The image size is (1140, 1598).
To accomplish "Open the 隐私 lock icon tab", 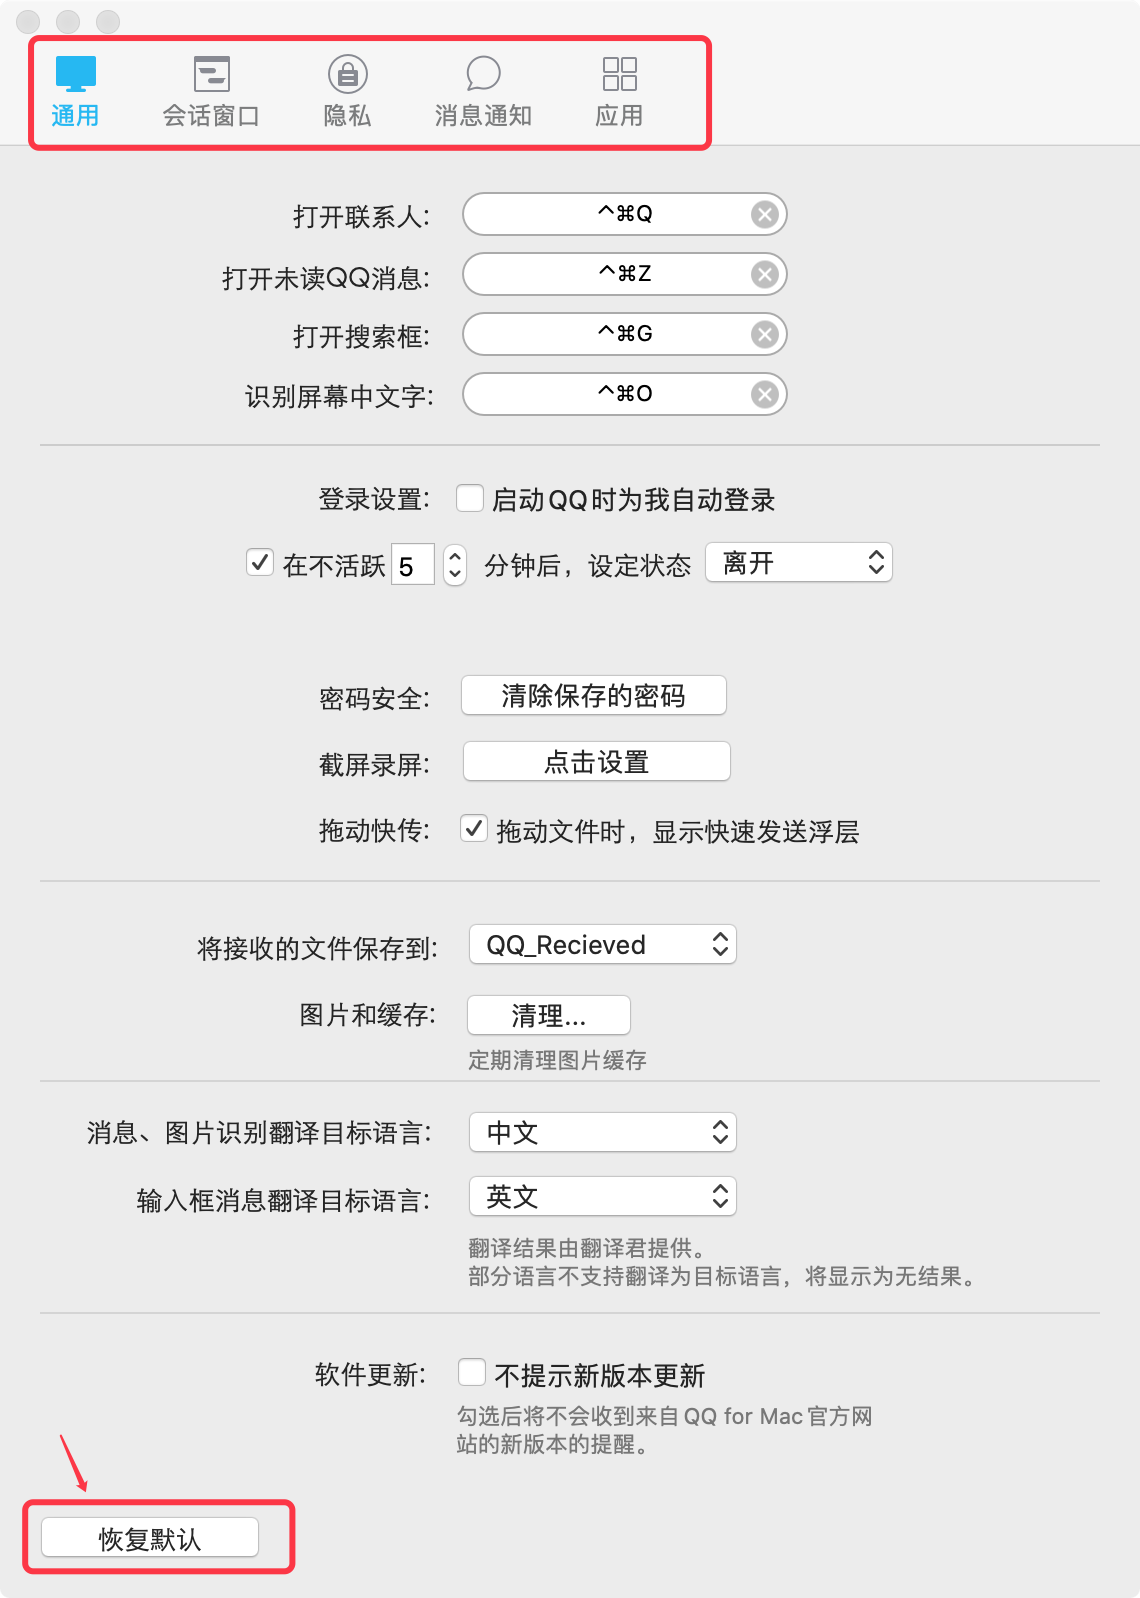I will coord(347,74).
